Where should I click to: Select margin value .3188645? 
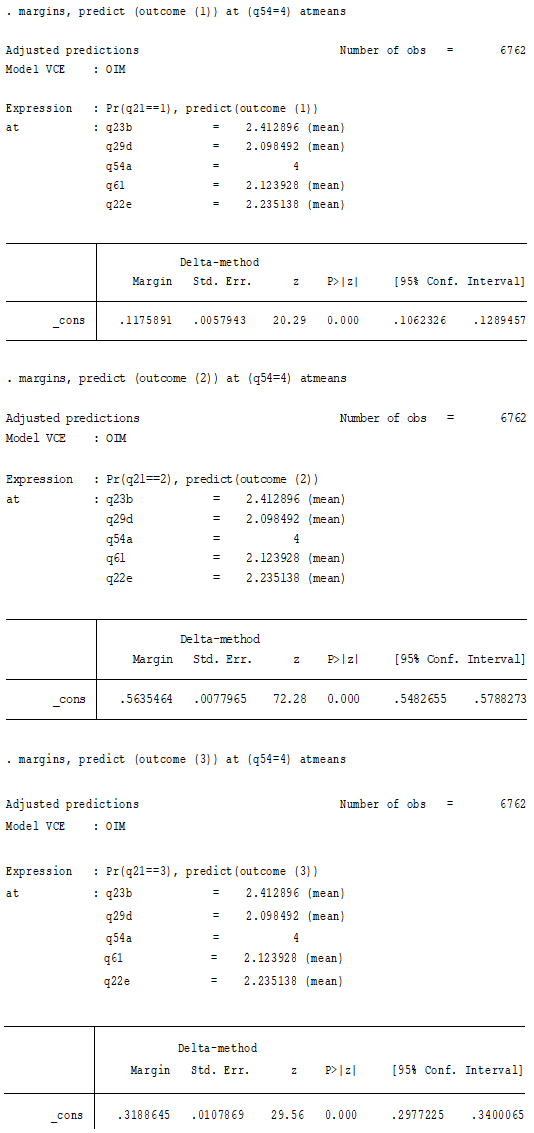pos(143,1115)
